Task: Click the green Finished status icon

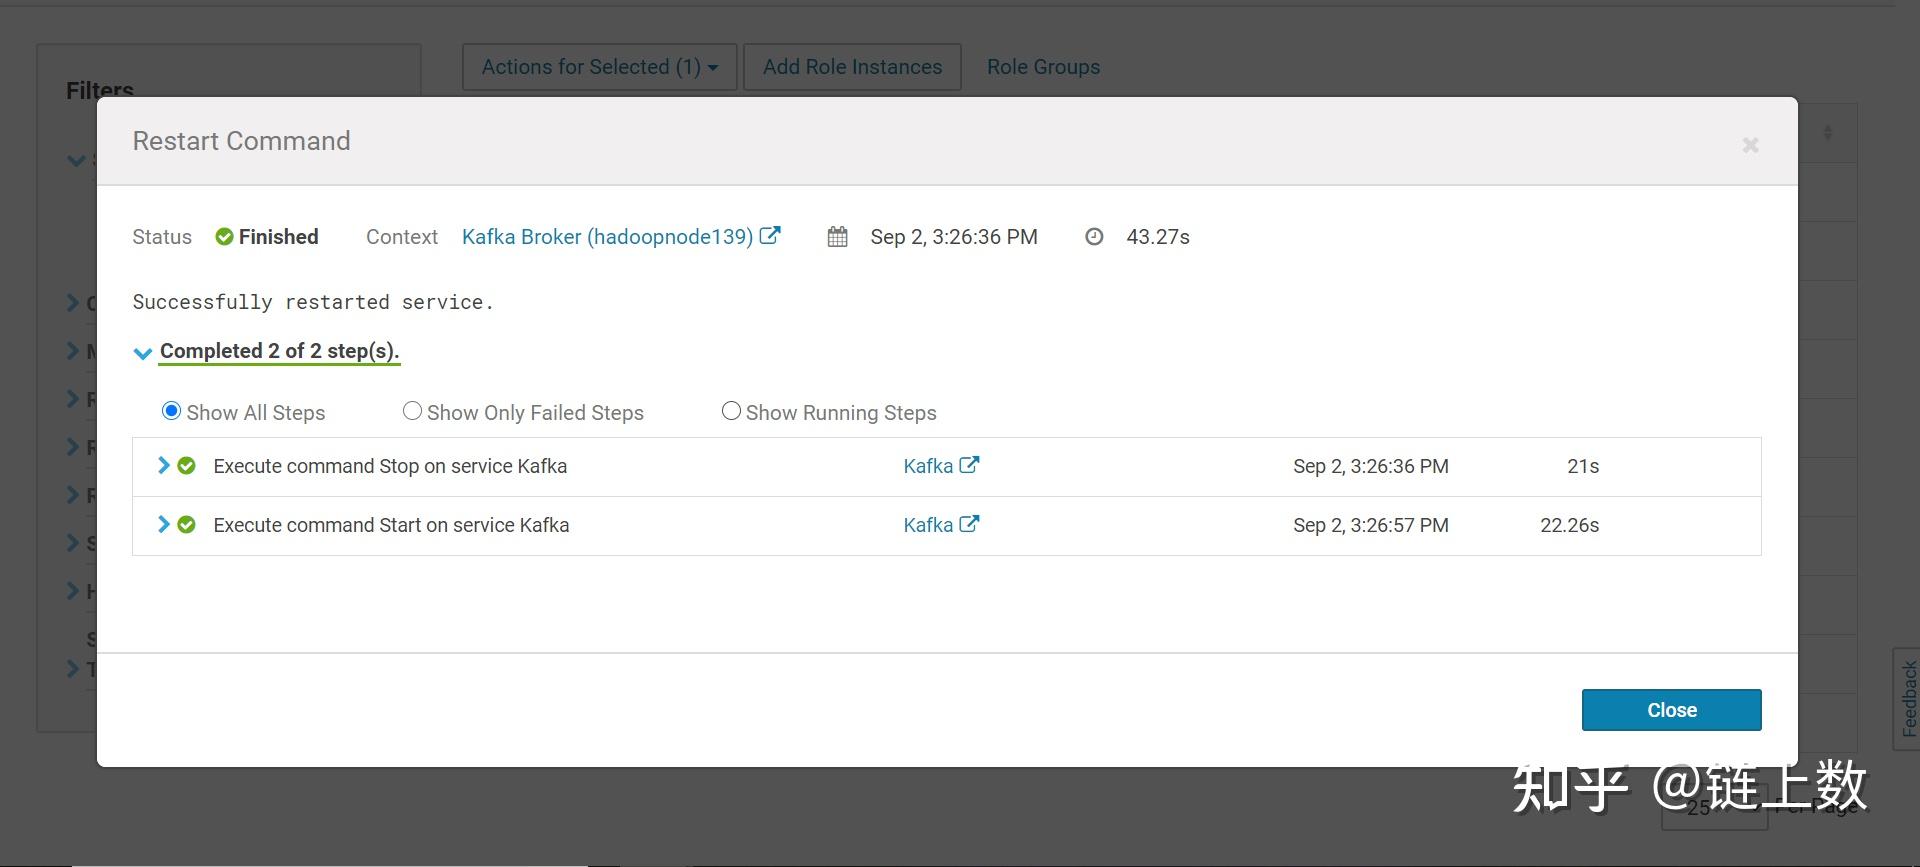Action: click(224, 237)
